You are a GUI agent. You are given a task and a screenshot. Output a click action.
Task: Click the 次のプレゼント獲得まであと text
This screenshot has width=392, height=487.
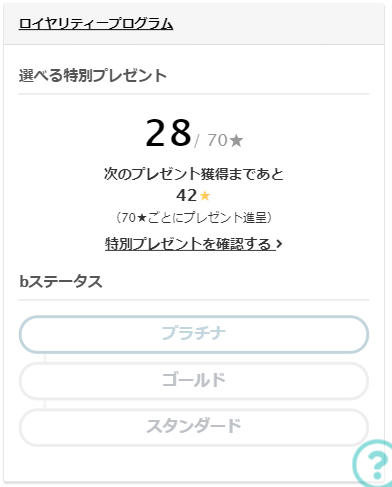tap(194, 174)
